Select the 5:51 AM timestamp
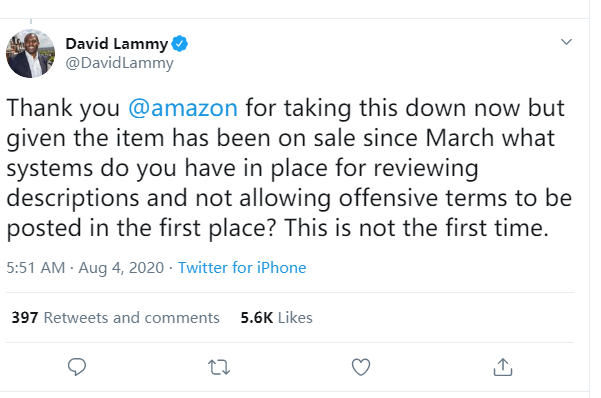Screen dimensions: 601x398 point(36,268)
